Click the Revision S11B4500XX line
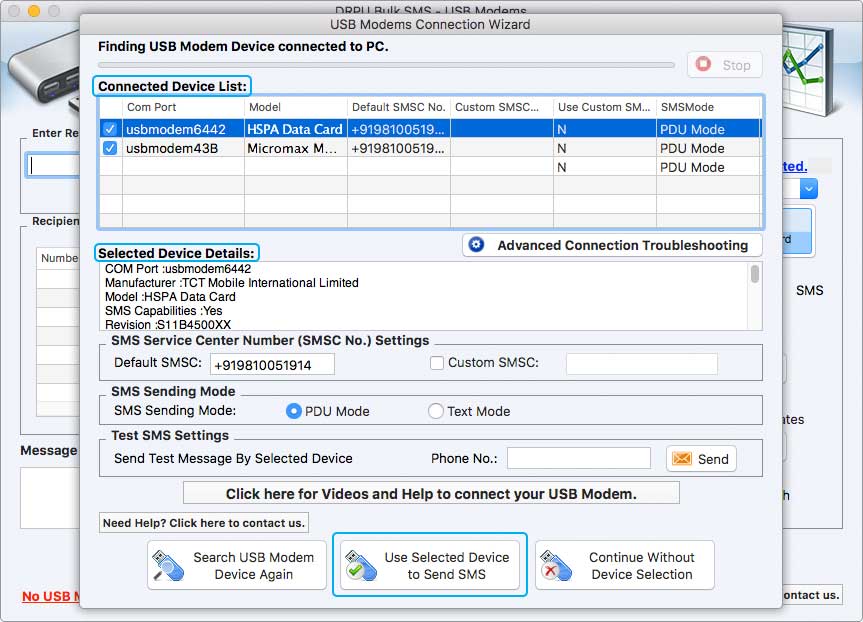Image resolution: width=863 pixels, height=622 pixels. point(168,325)
